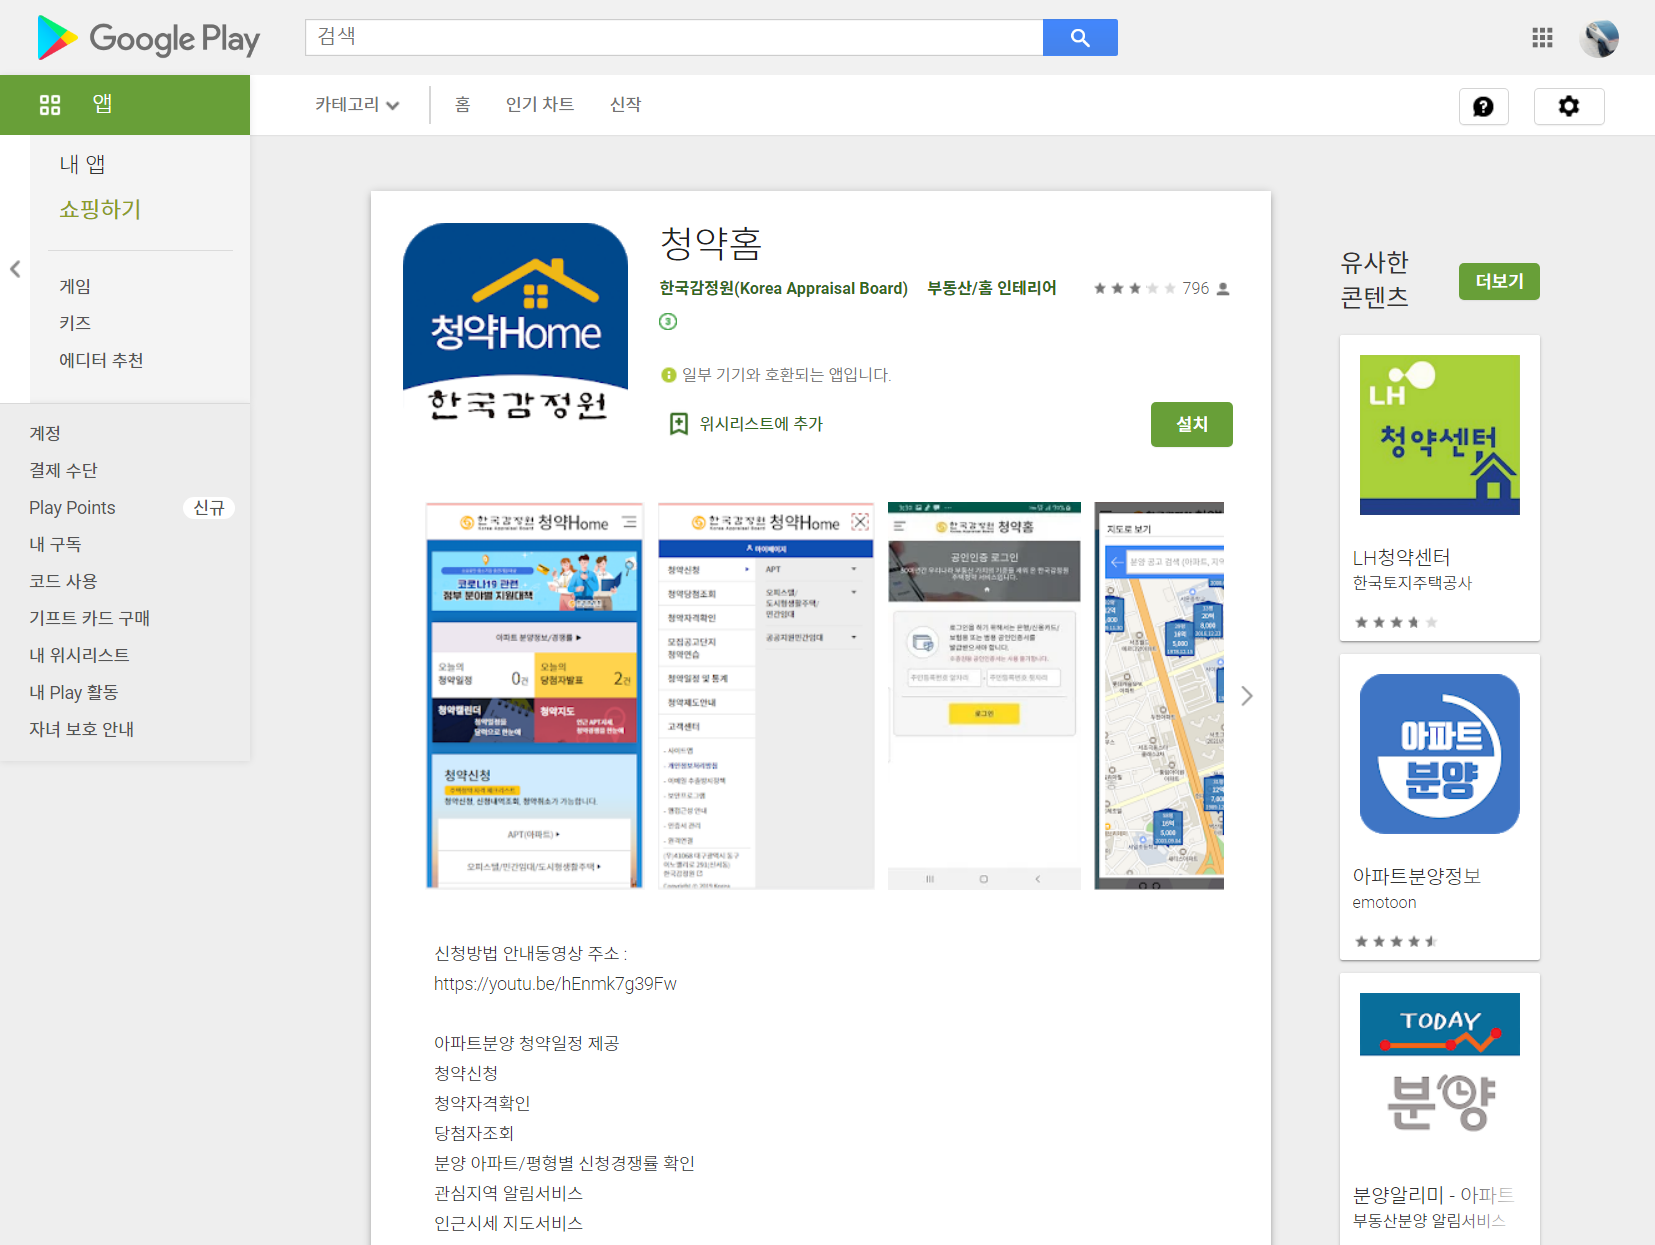Click the 신규 badge next to Play Points
1655x1245 pixels.
(209, 507)
